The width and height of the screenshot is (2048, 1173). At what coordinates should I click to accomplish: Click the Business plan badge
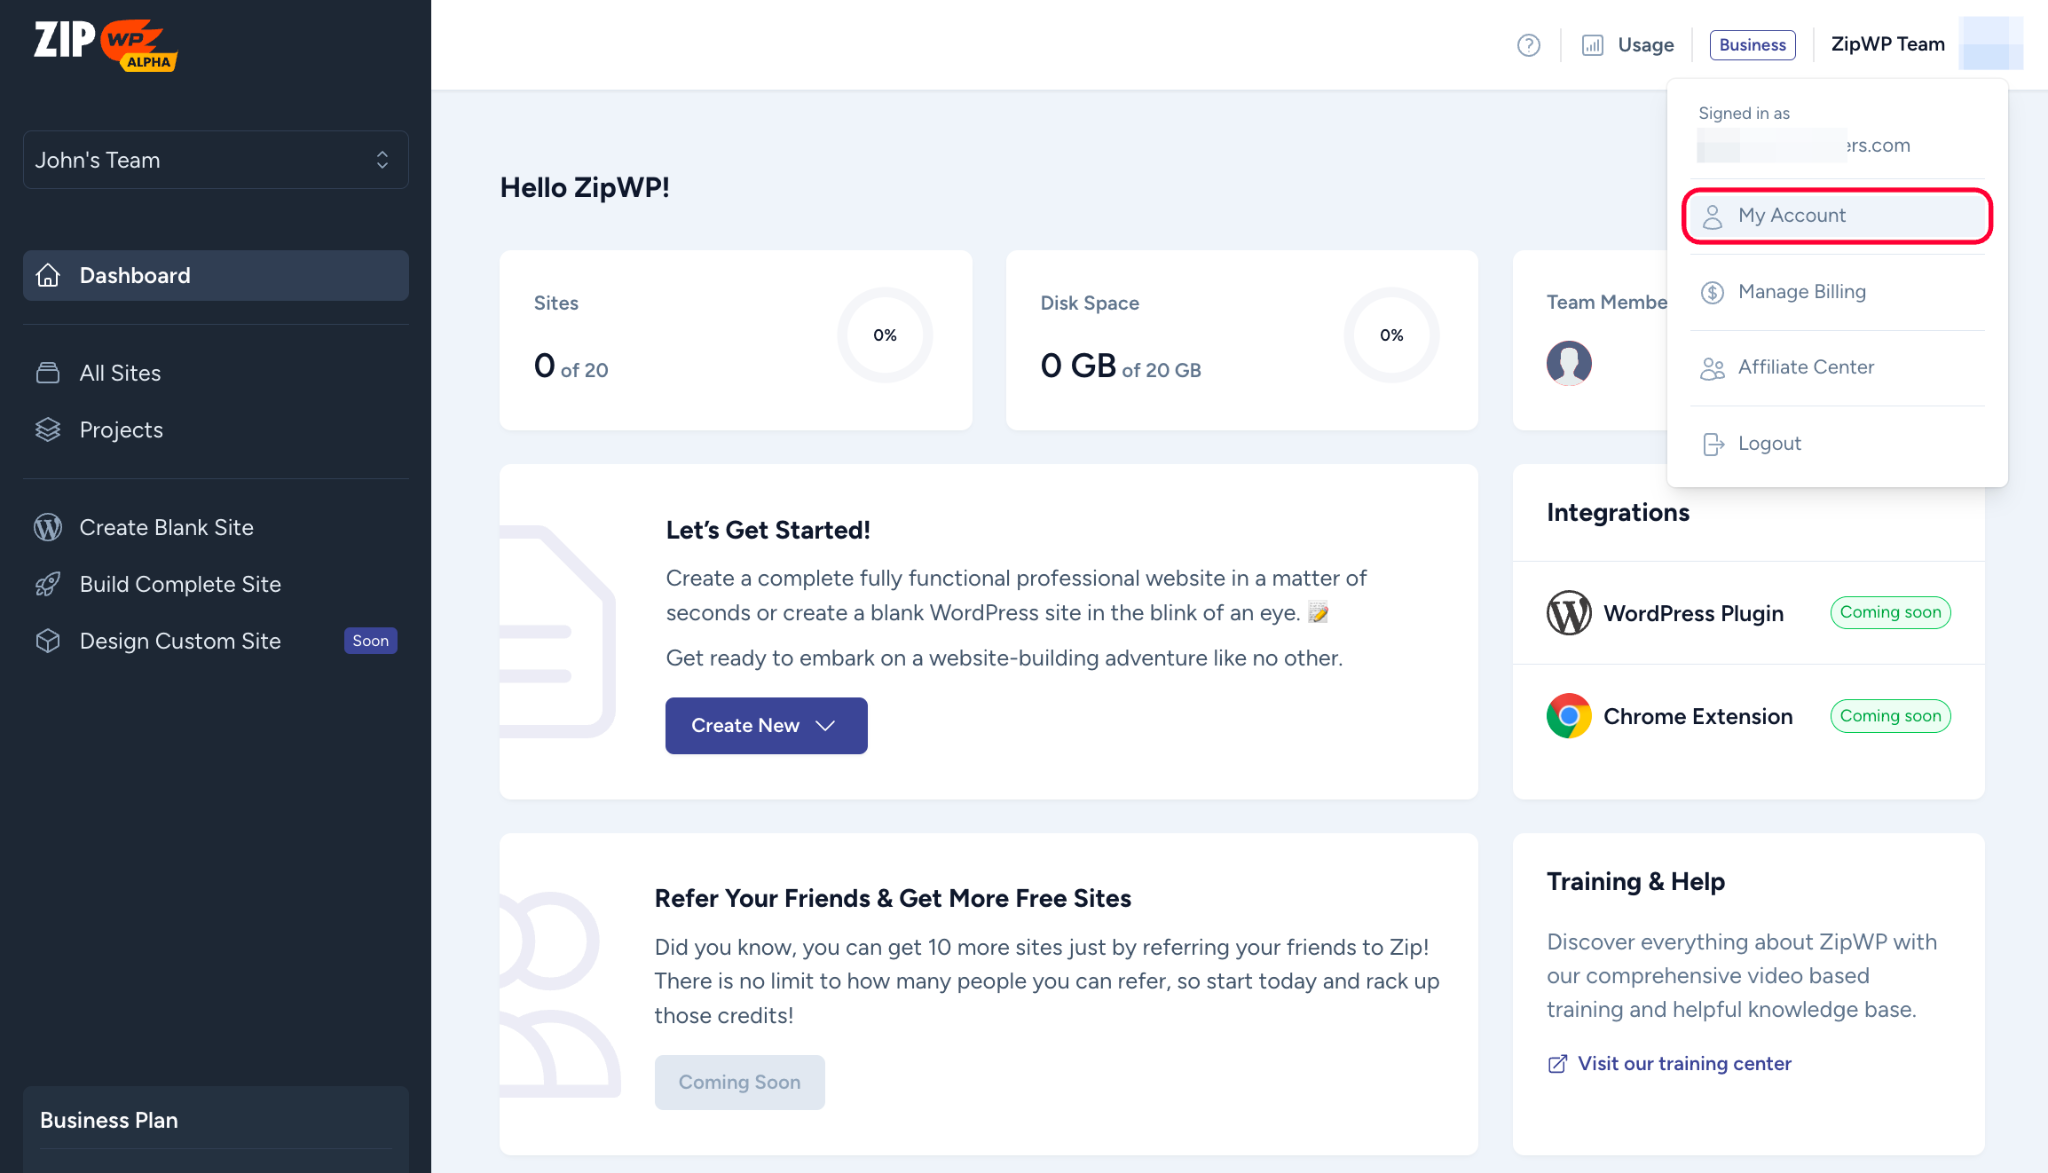pos(1752,45)
